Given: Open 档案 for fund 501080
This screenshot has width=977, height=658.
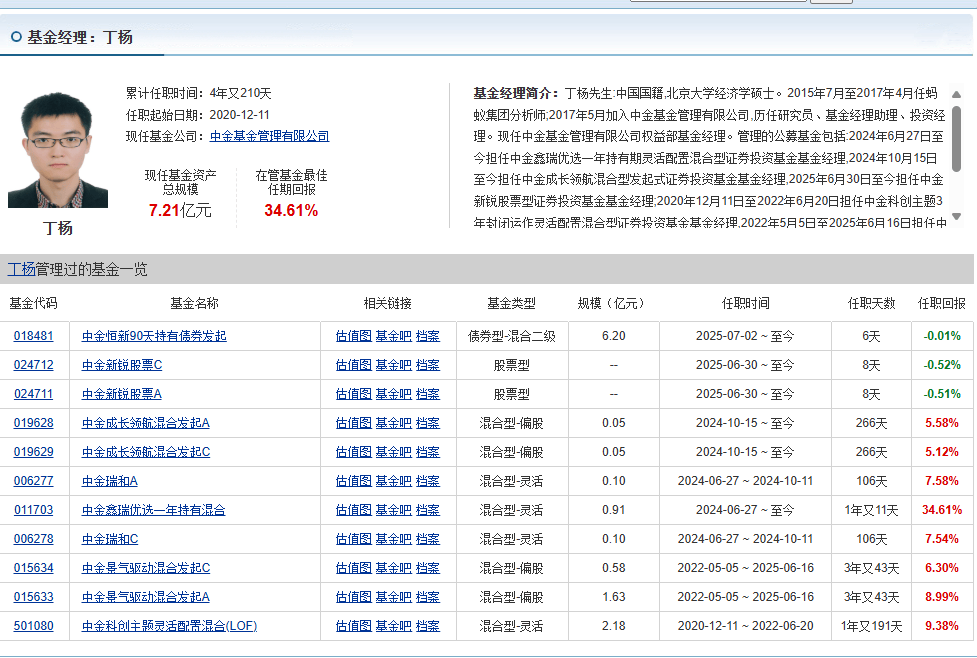Looking at the screenshot, I should (427, 626).
